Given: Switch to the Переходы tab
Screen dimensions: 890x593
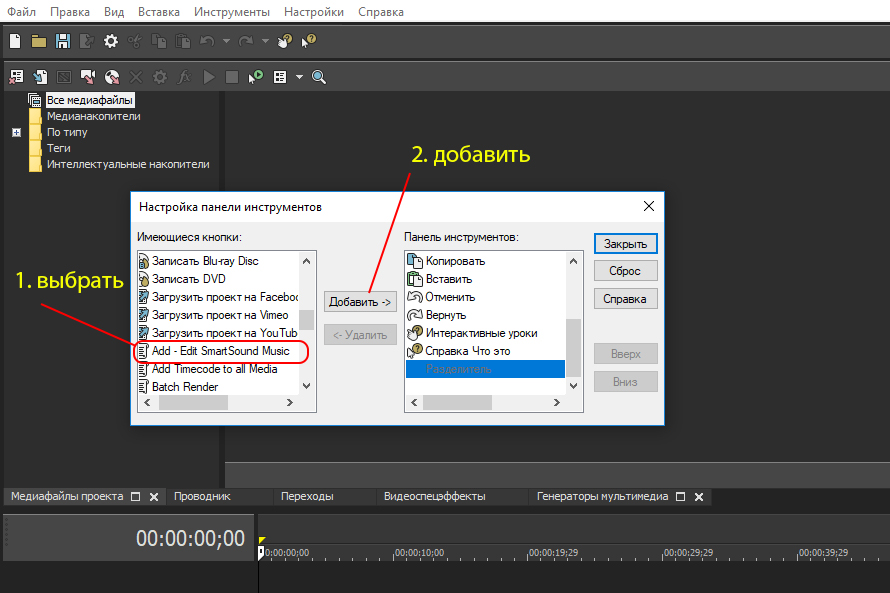Looking at the screenshot, I should pos(307,497).
